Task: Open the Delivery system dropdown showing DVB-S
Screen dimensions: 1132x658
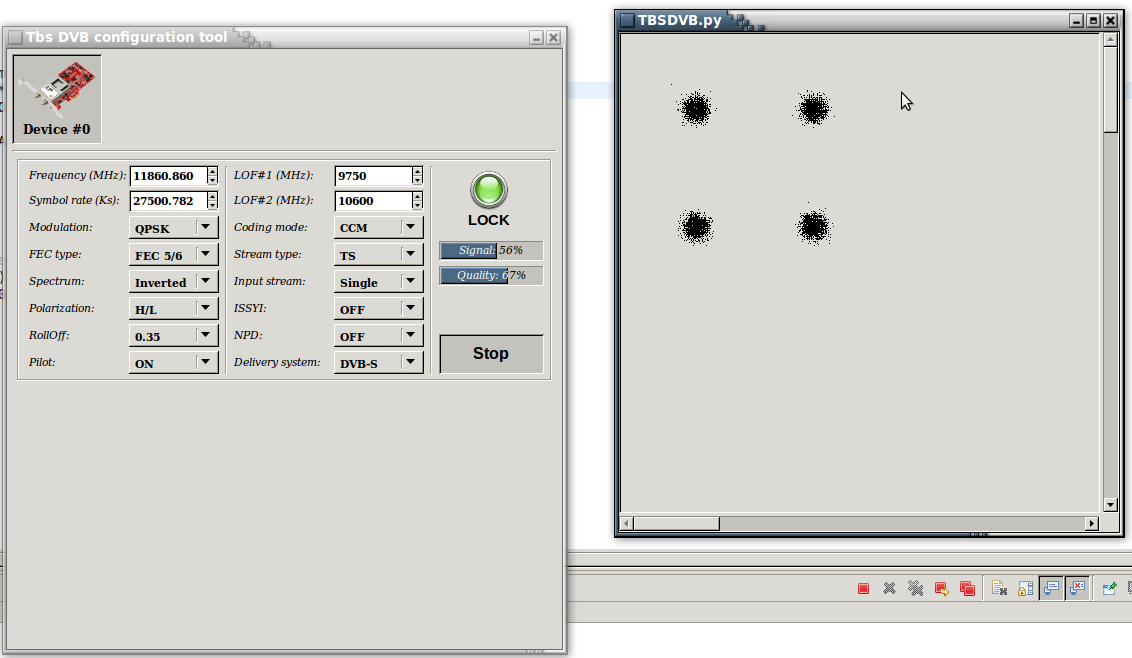Action: point(378,363)
